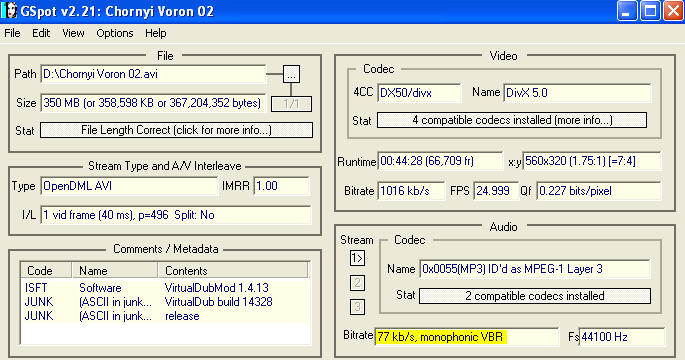685x360 pixels.
Task: Select the ISFT Software metadata row
Action: point(165,288)
